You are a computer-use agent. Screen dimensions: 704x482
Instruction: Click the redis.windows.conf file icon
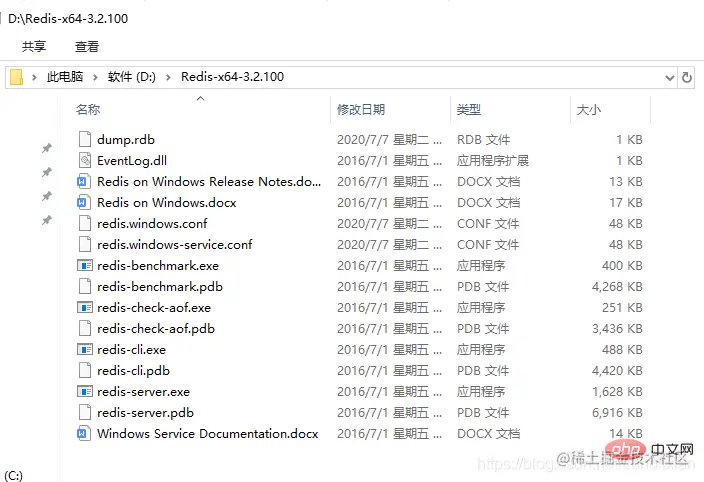pos(85,223)
